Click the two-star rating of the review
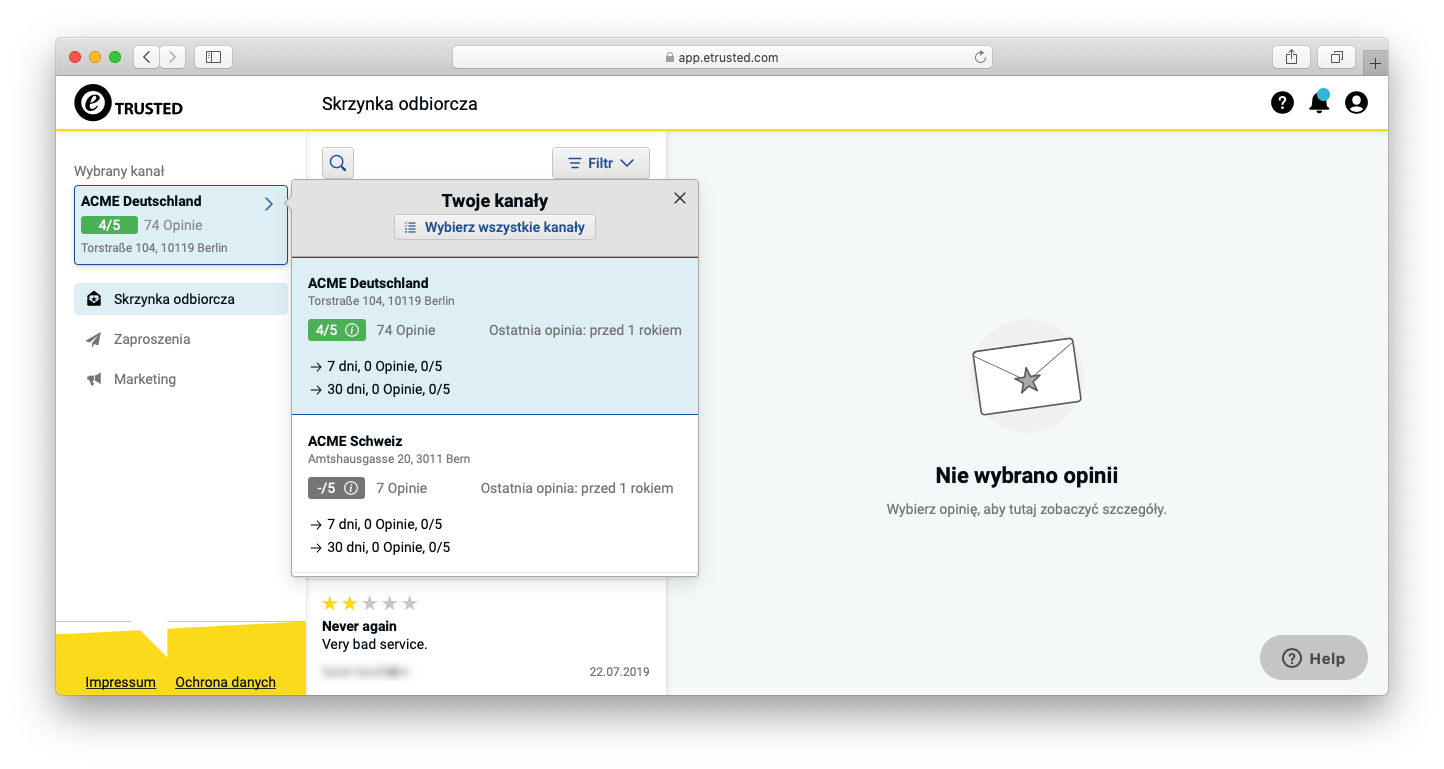Viewport: 1444px width, 769px height. point(369,603)
